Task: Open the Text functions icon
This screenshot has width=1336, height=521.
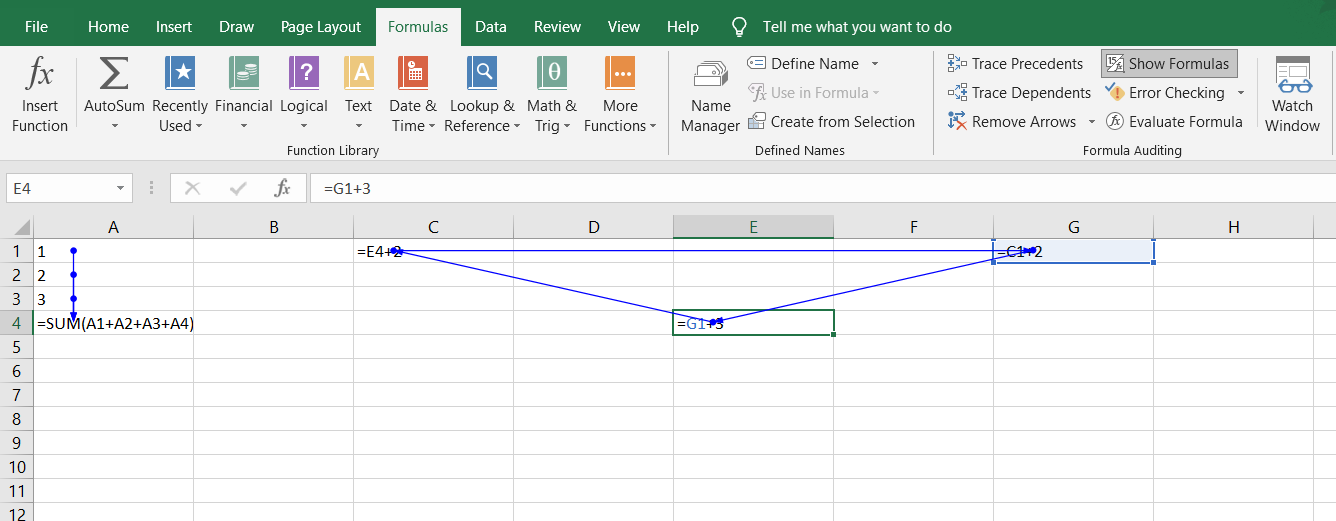Action: click(358, 74)
